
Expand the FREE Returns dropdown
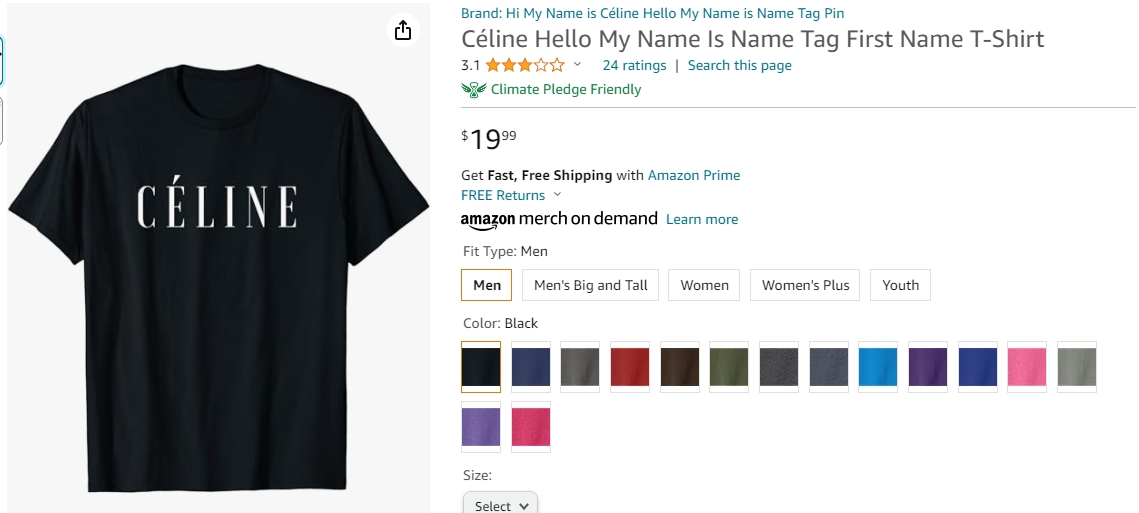point(557,195)
